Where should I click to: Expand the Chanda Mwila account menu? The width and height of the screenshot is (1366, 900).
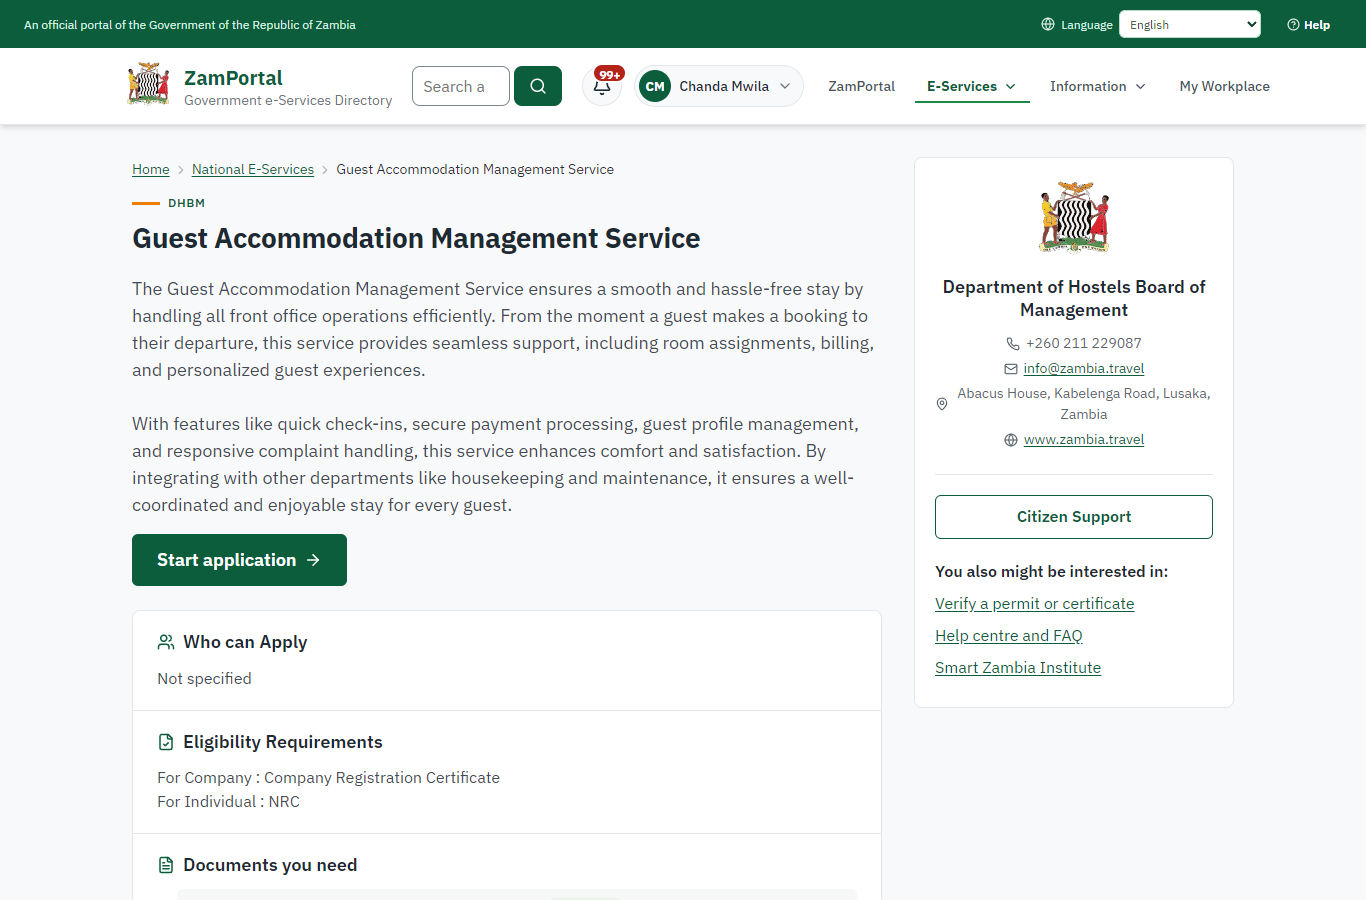[x=719, y=86]
